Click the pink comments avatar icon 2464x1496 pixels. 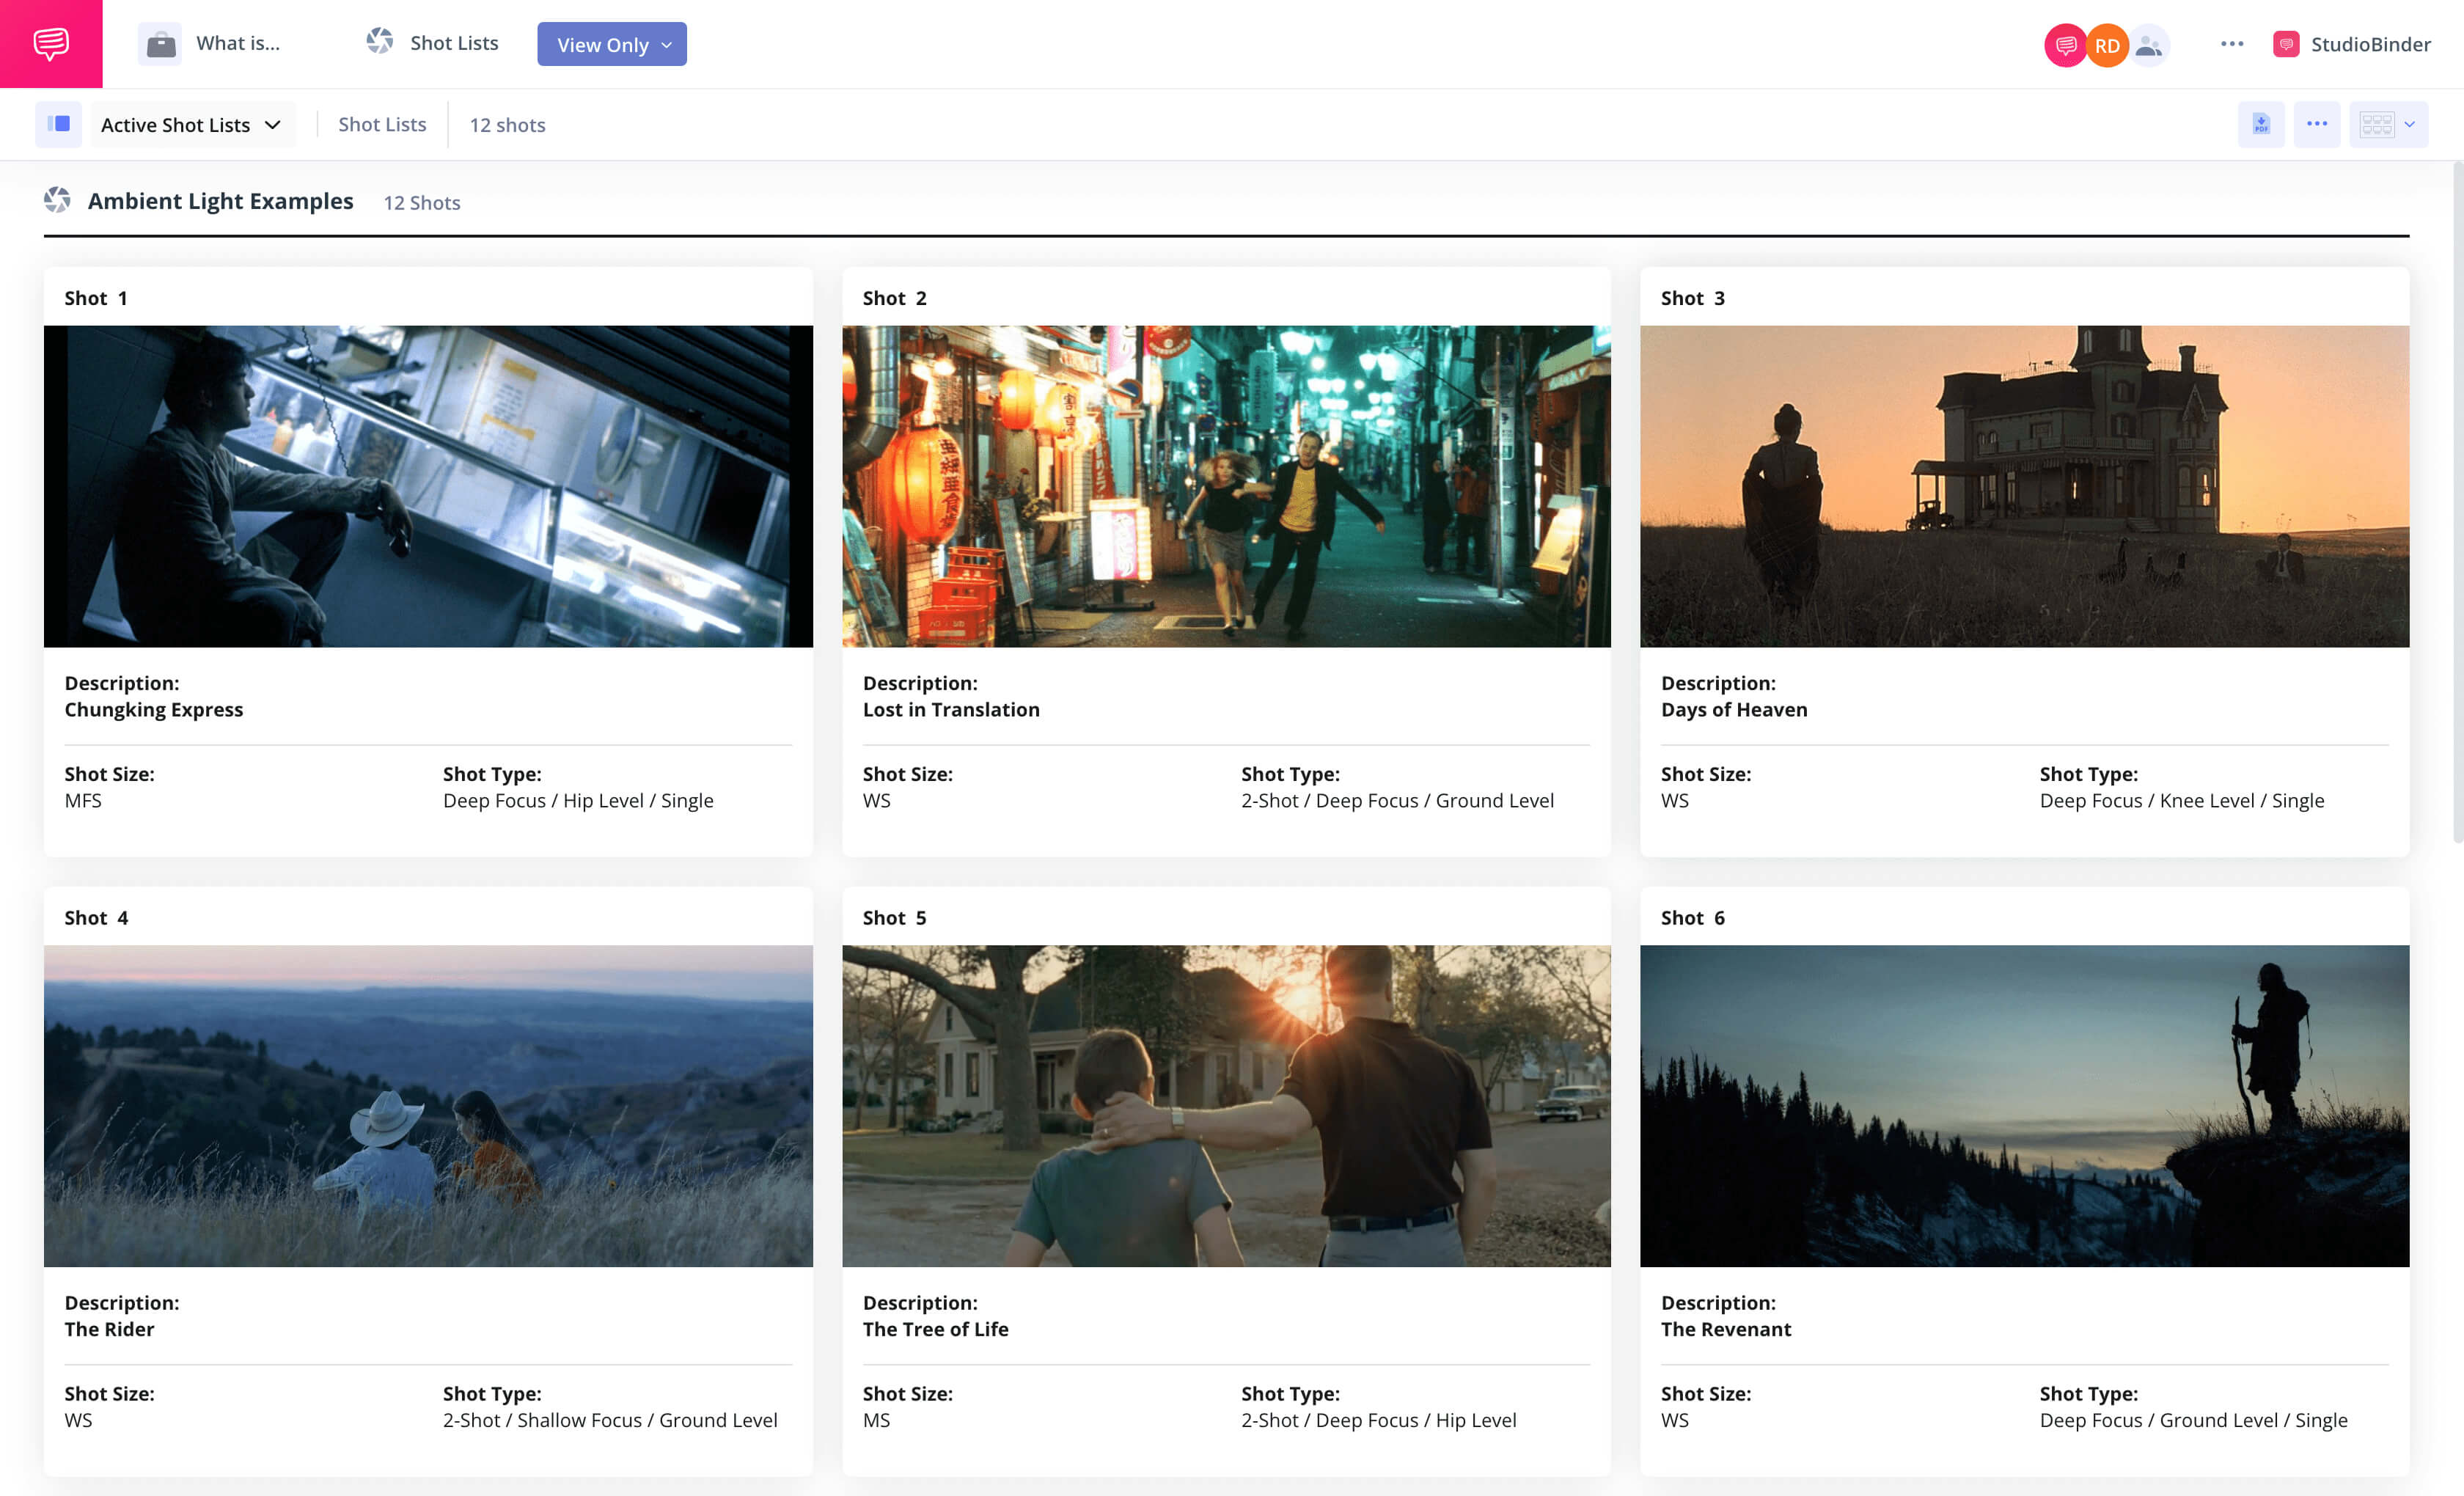(2065, 45)
